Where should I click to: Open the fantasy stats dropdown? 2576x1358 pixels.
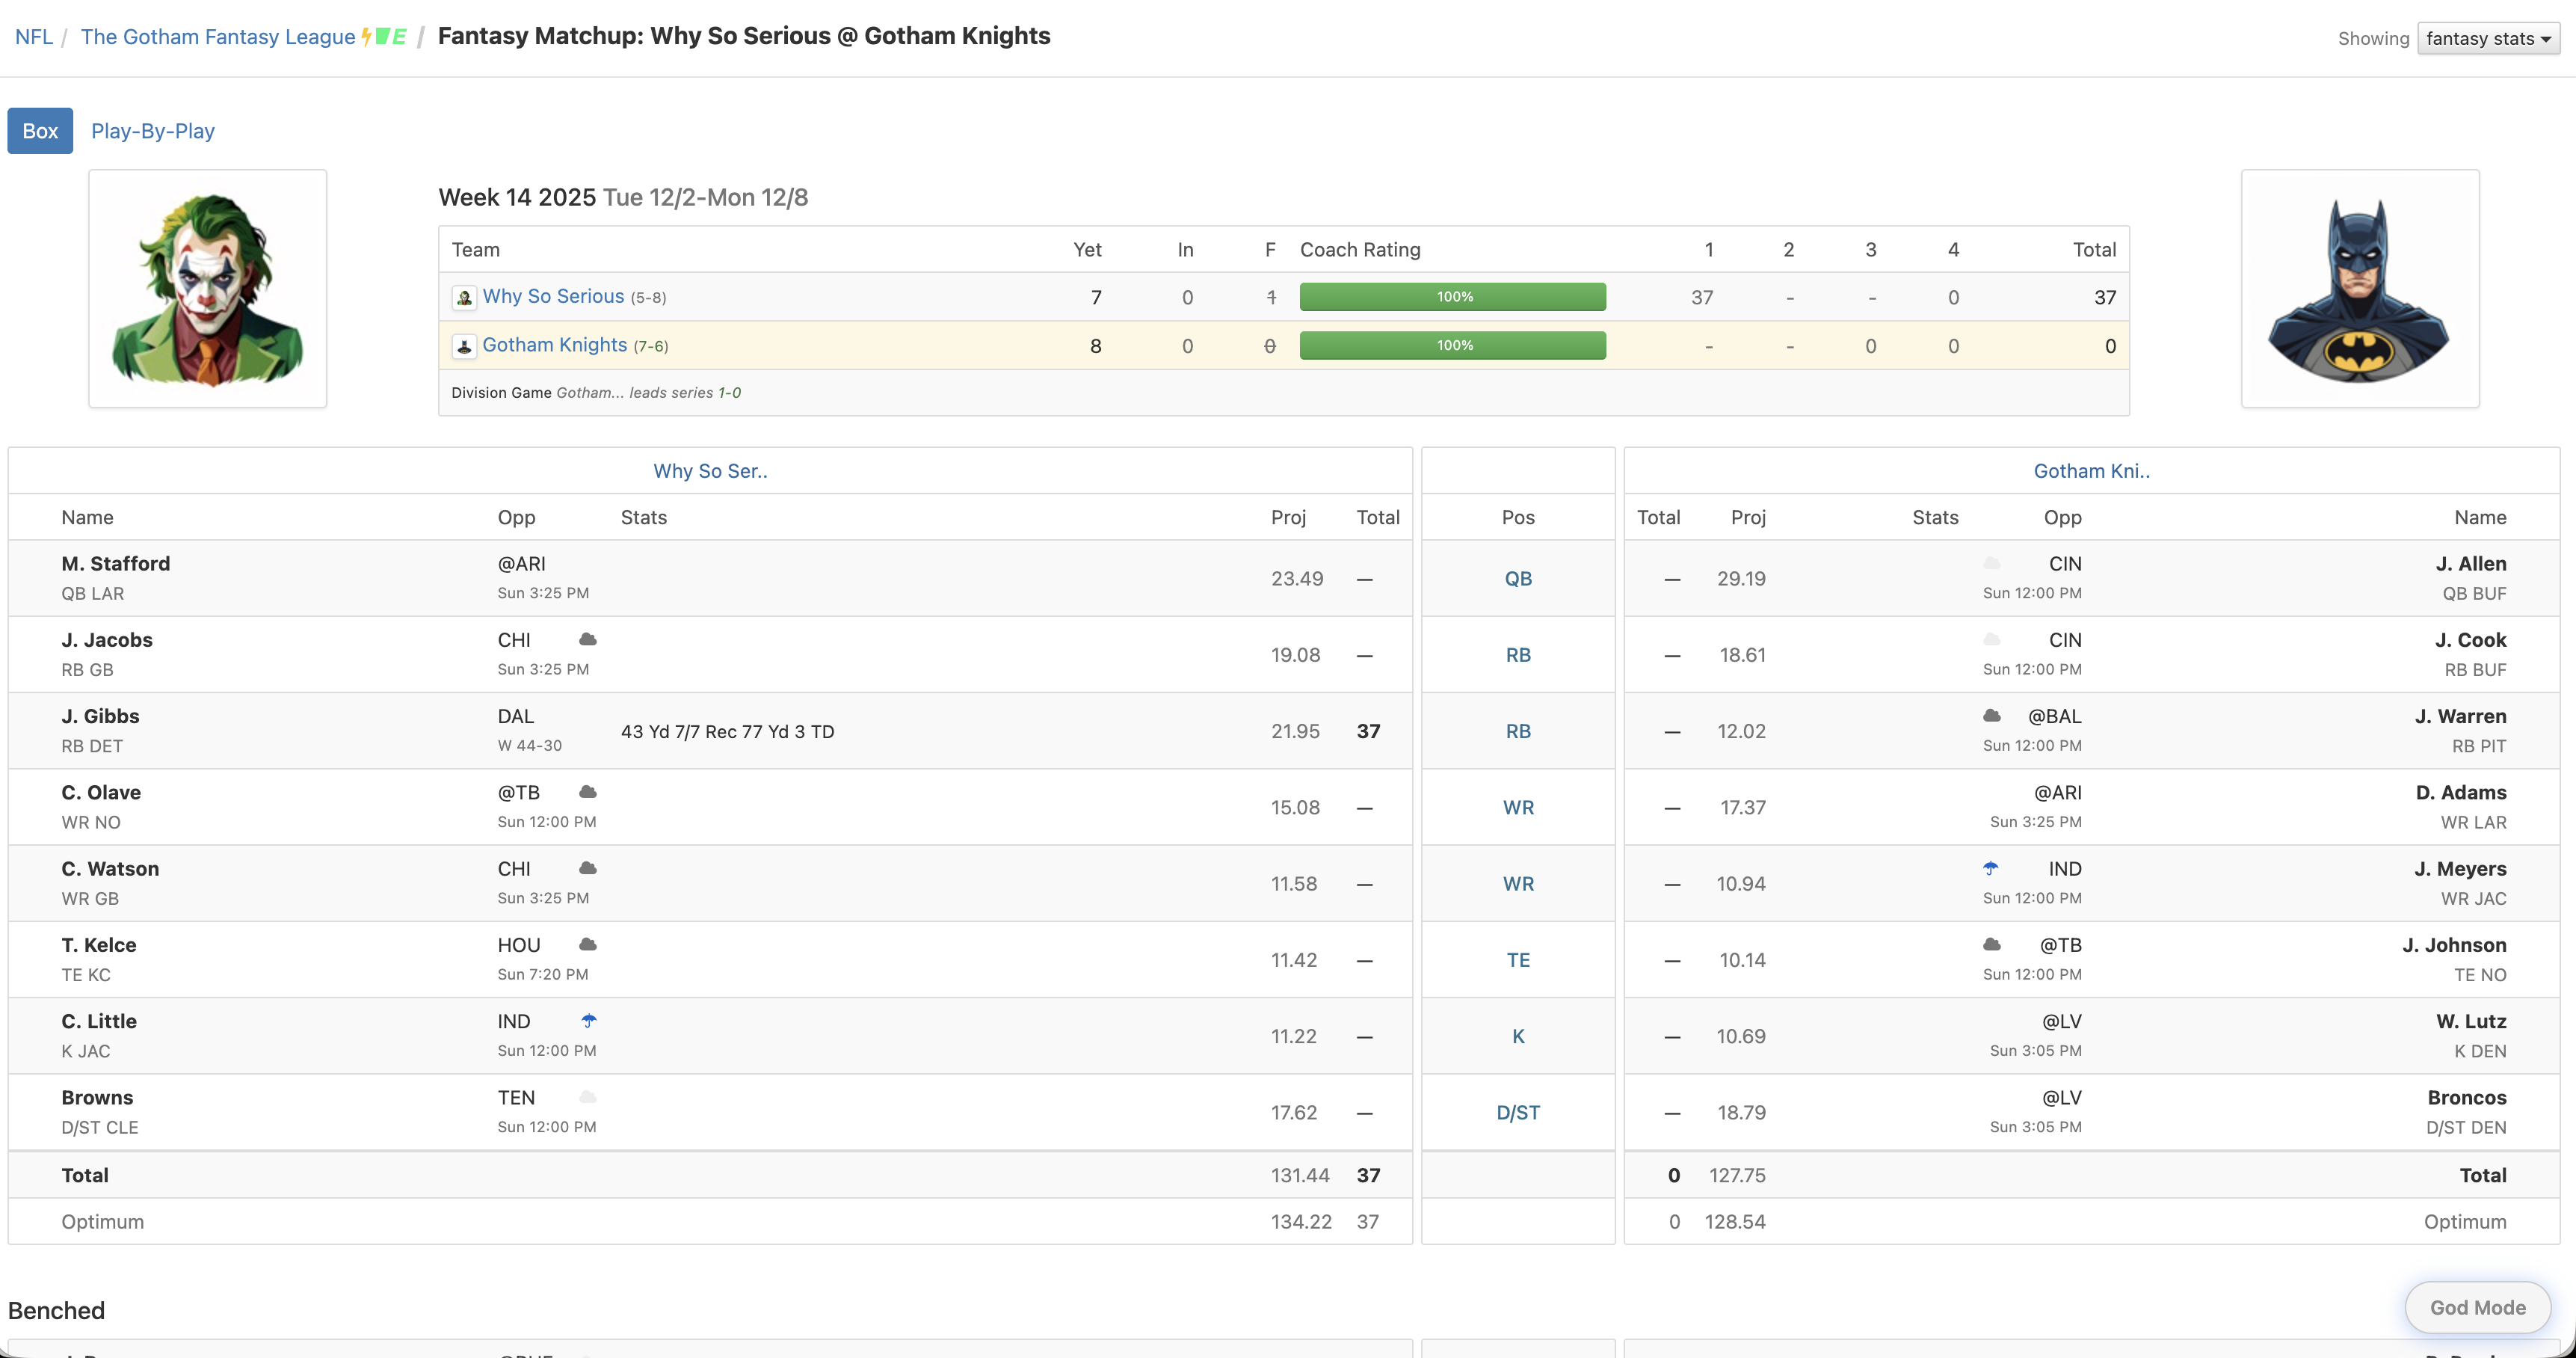[2488, 38]
